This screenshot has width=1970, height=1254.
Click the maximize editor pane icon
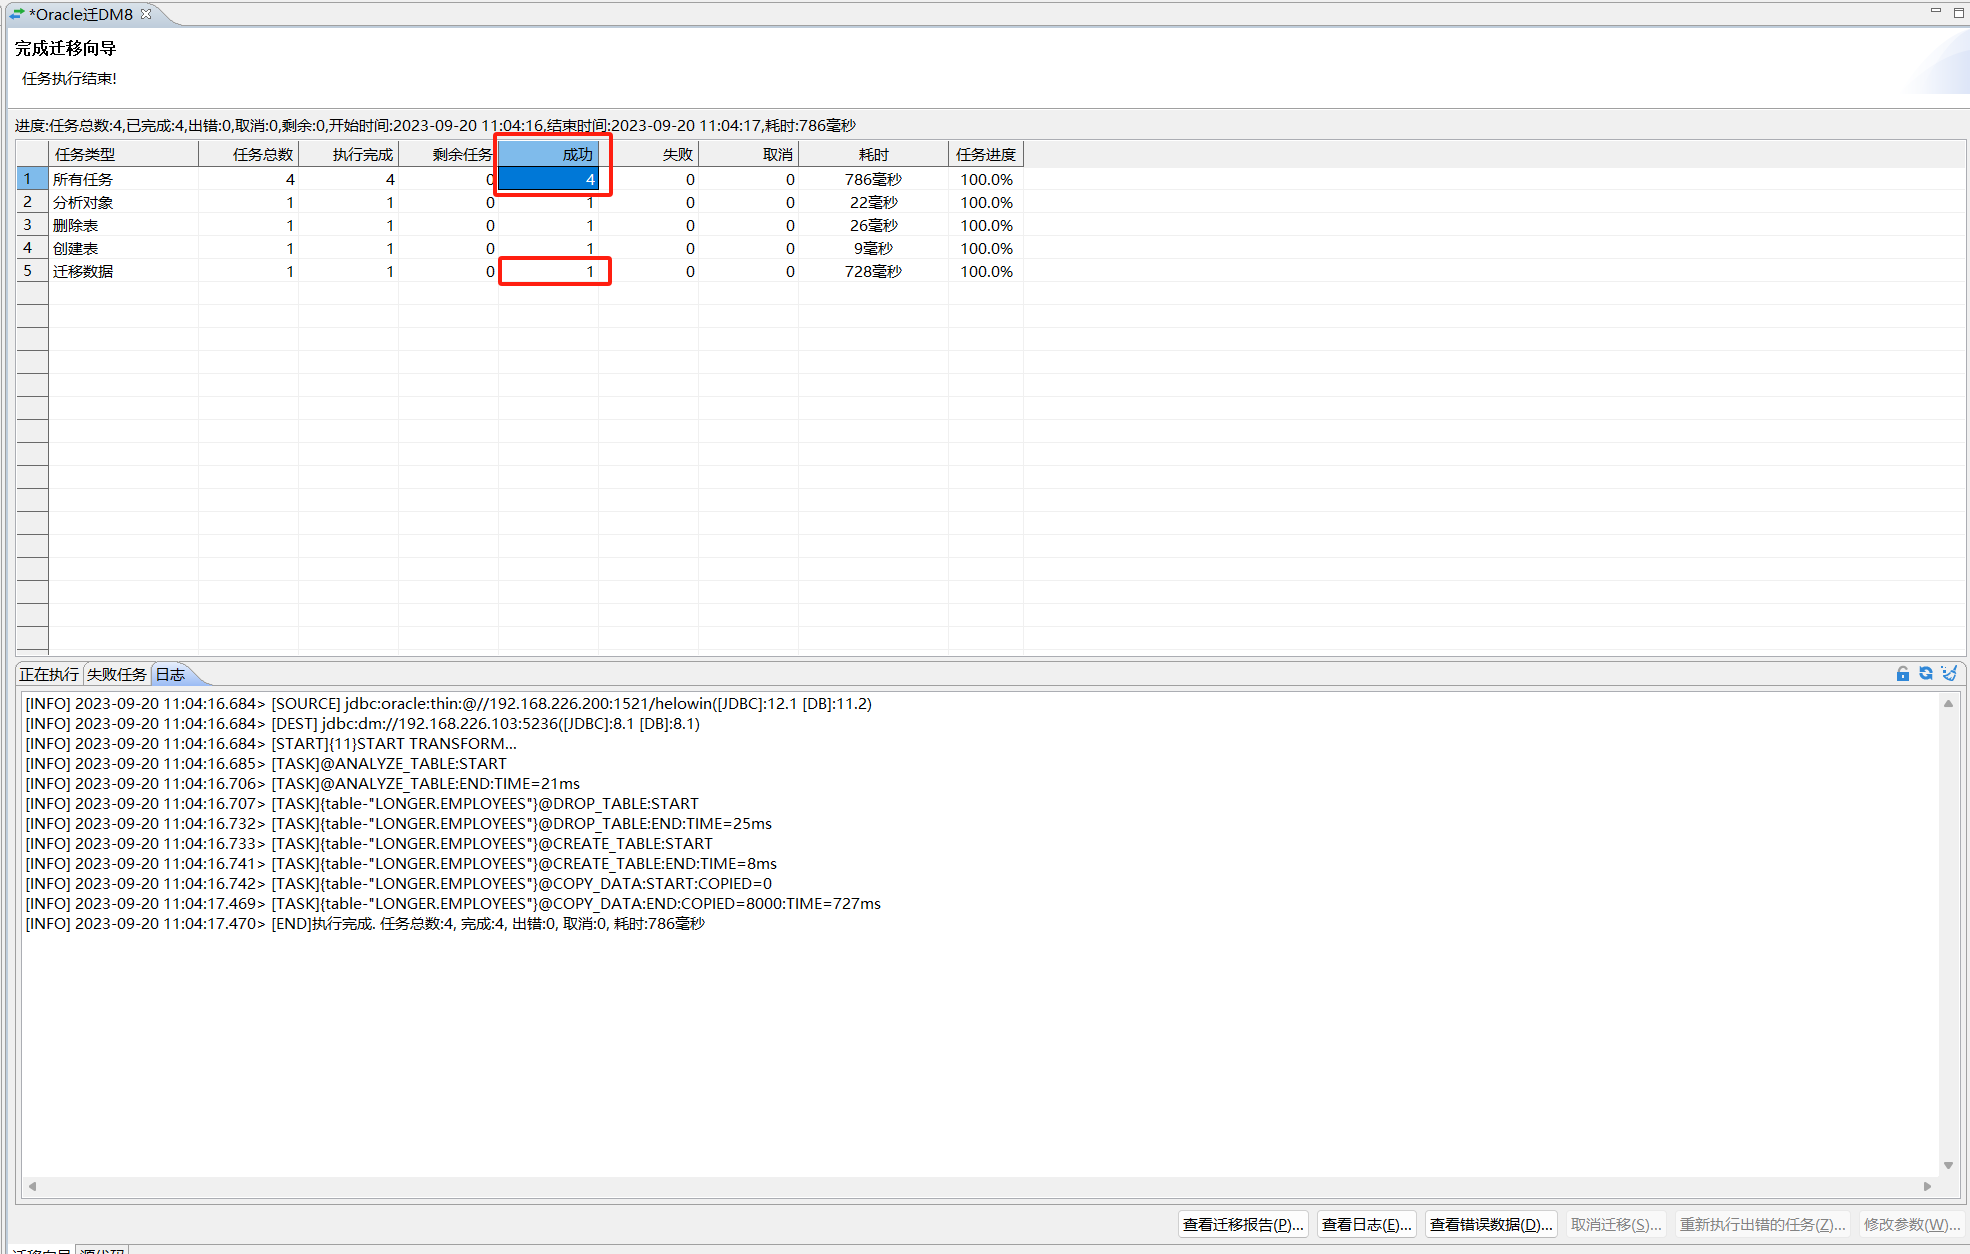coord(1958,12)
